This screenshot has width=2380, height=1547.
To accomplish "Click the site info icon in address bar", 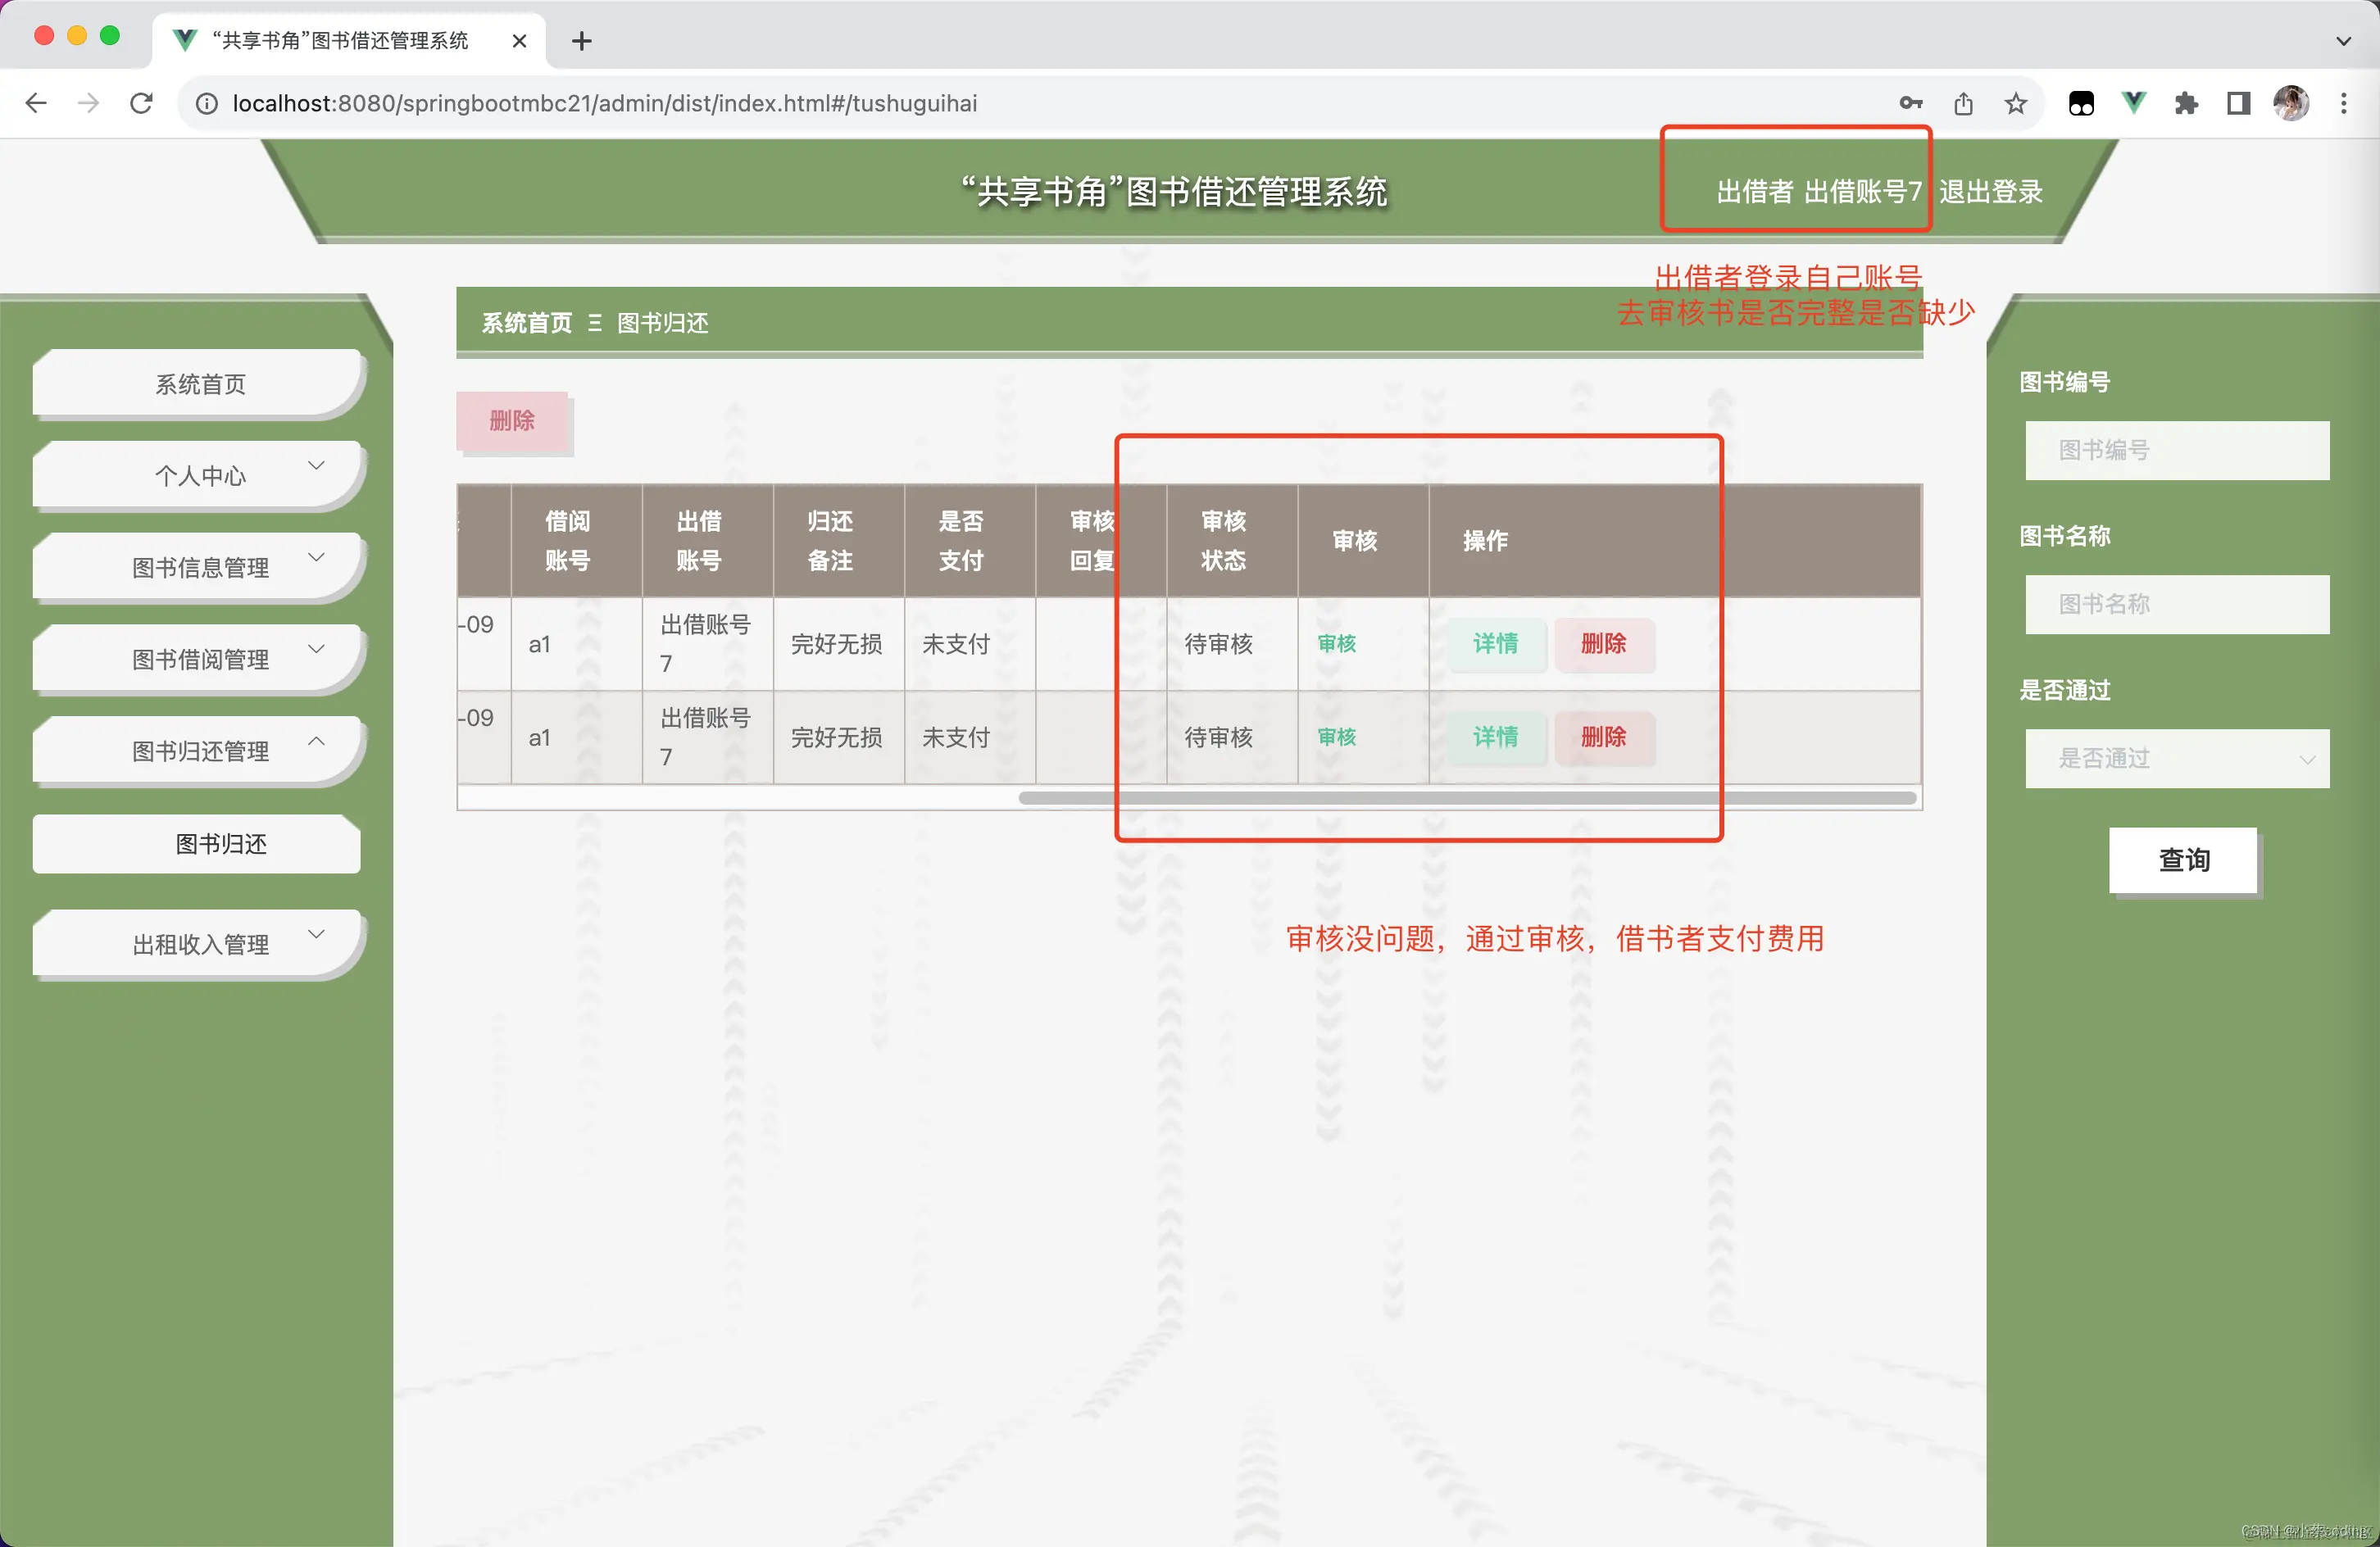I will click(206, 103).
